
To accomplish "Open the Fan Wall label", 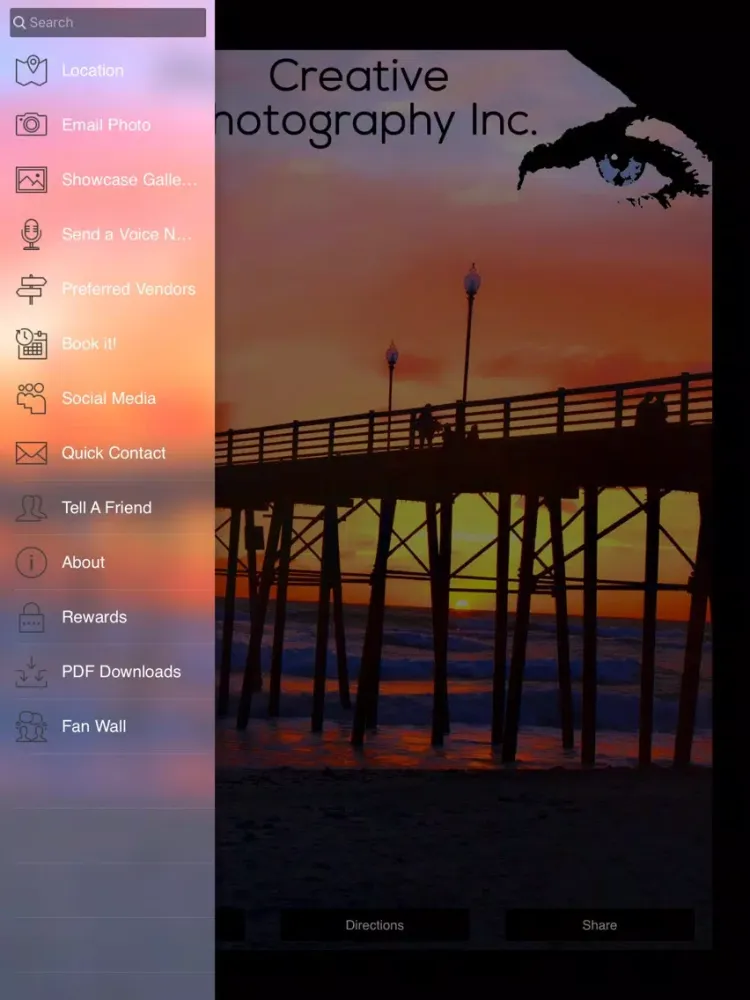I will click(94, 726).
